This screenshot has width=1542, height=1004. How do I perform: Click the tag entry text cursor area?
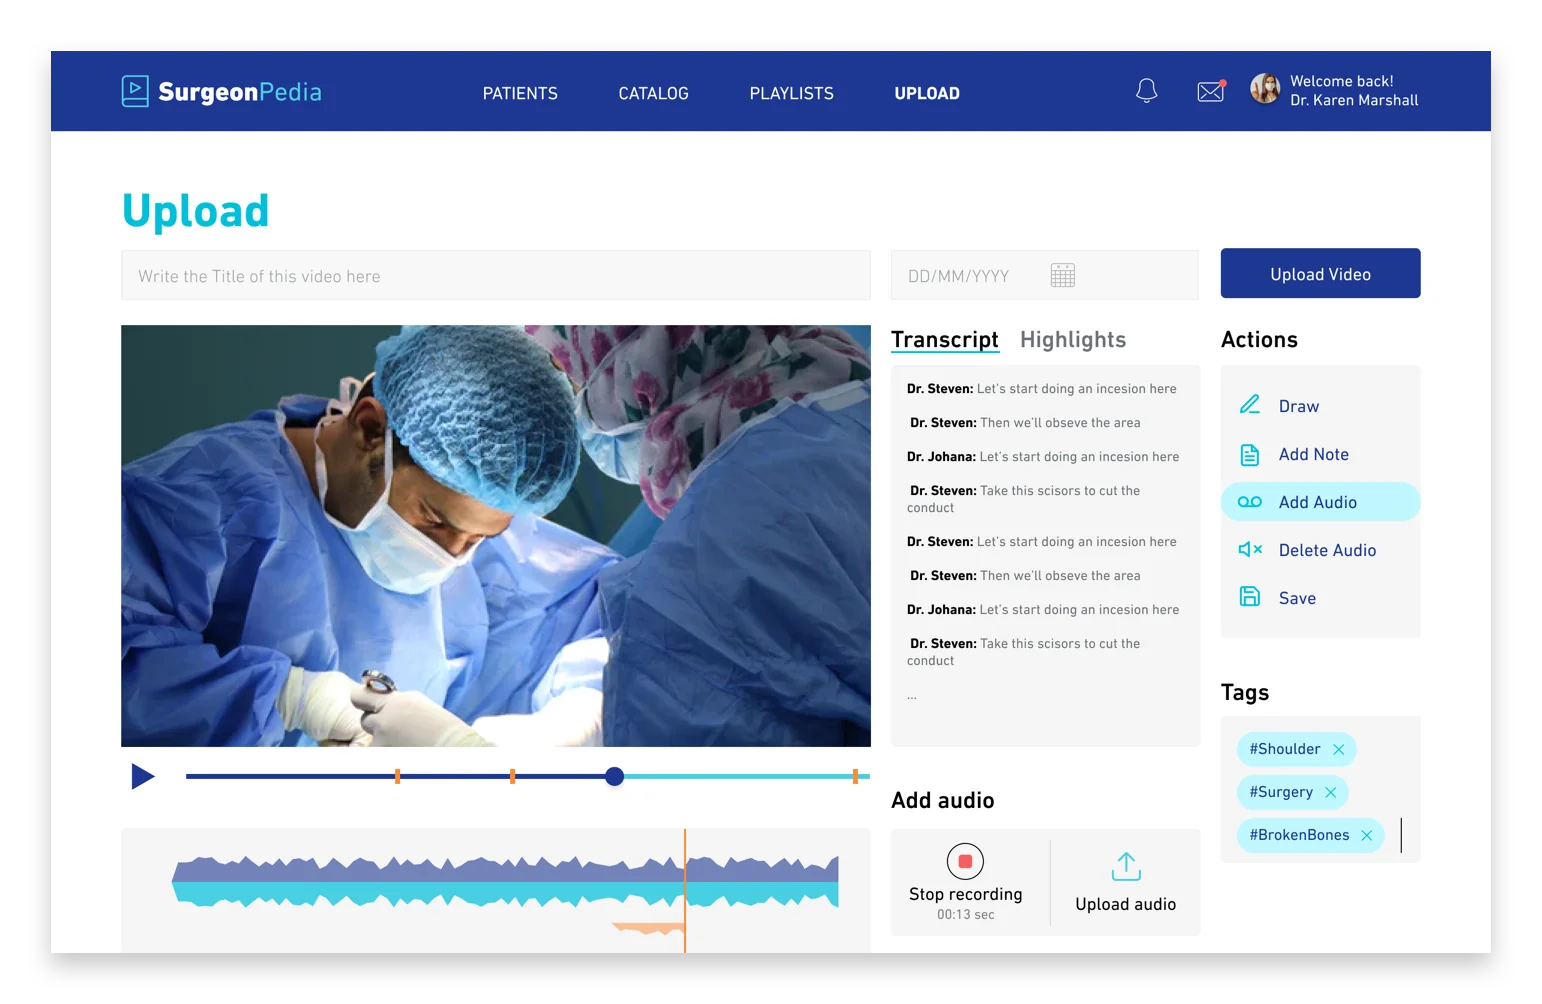pyautogui.click(x=1401, y=835)
